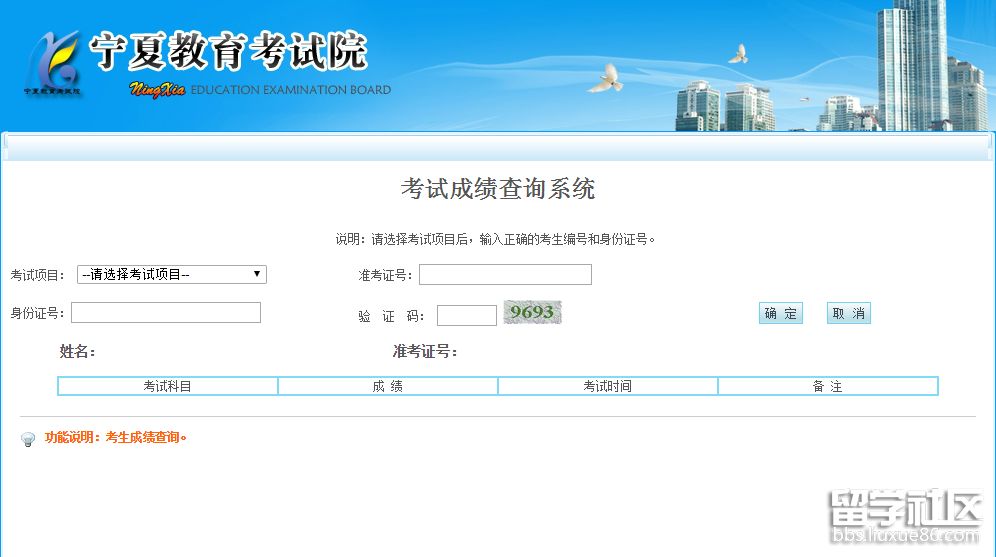996x557 pixels.
Task: Click the smaller dove near the skyscraper
Action: [x=738, y=54]
